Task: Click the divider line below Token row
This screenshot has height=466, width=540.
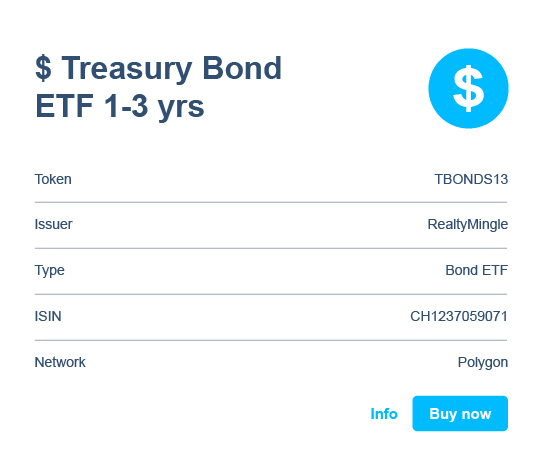Action: pyautogui.click(x=271, y=202)
